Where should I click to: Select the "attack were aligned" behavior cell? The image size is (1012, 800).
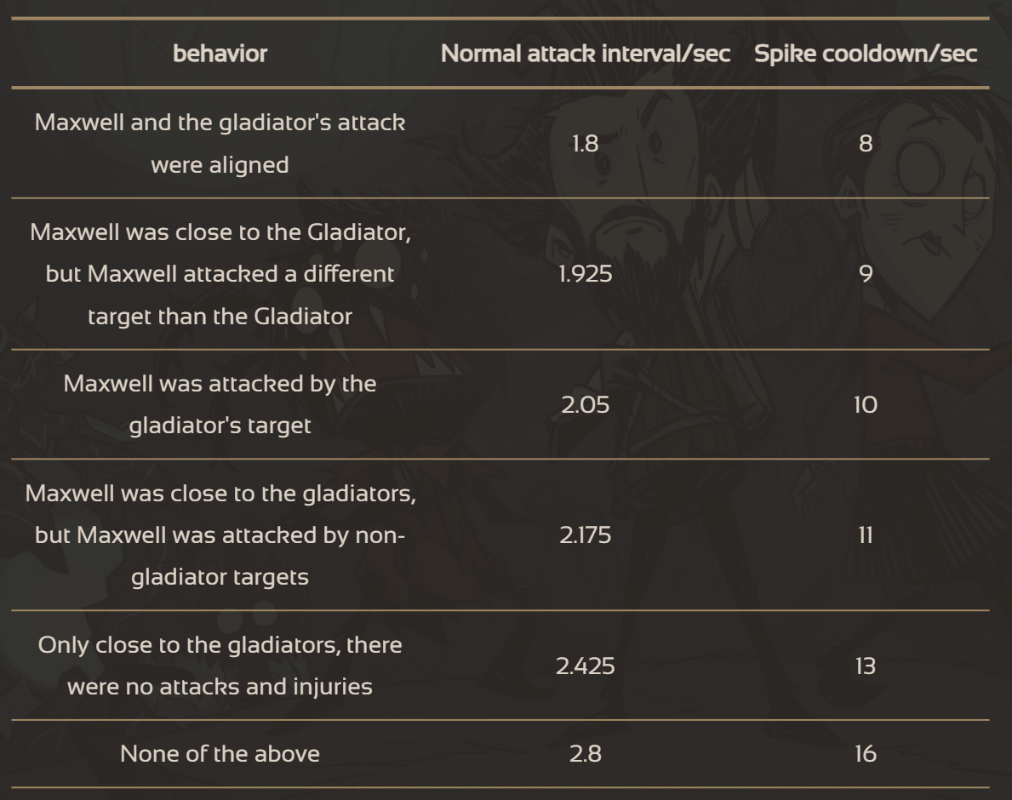[x=220, y=143]
